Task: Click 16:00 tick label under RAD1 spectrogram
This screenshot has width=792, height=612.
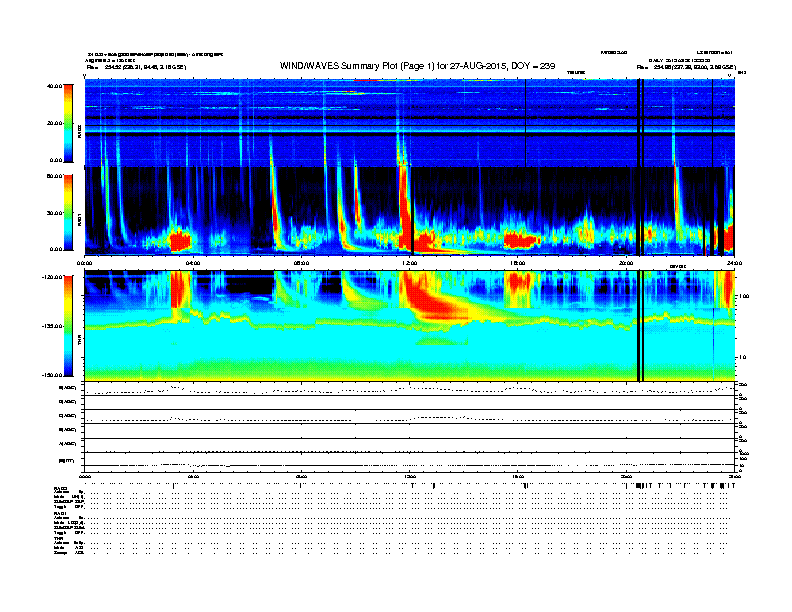Action: pyautogui.click(x=518, y=263)
